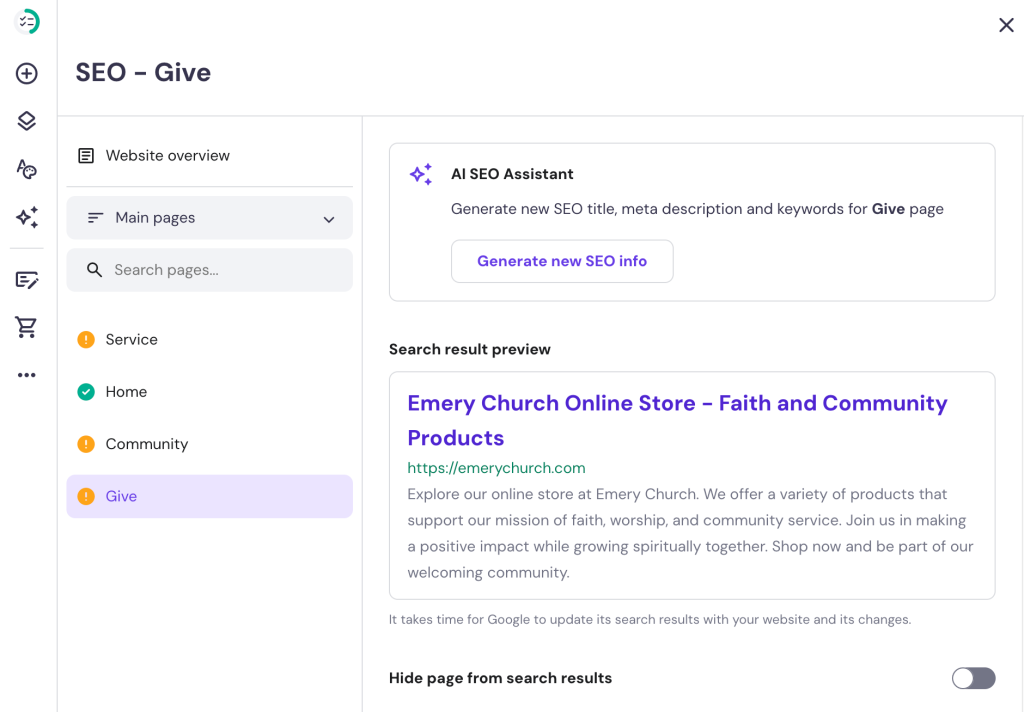Close the SEO panel

1006,25
